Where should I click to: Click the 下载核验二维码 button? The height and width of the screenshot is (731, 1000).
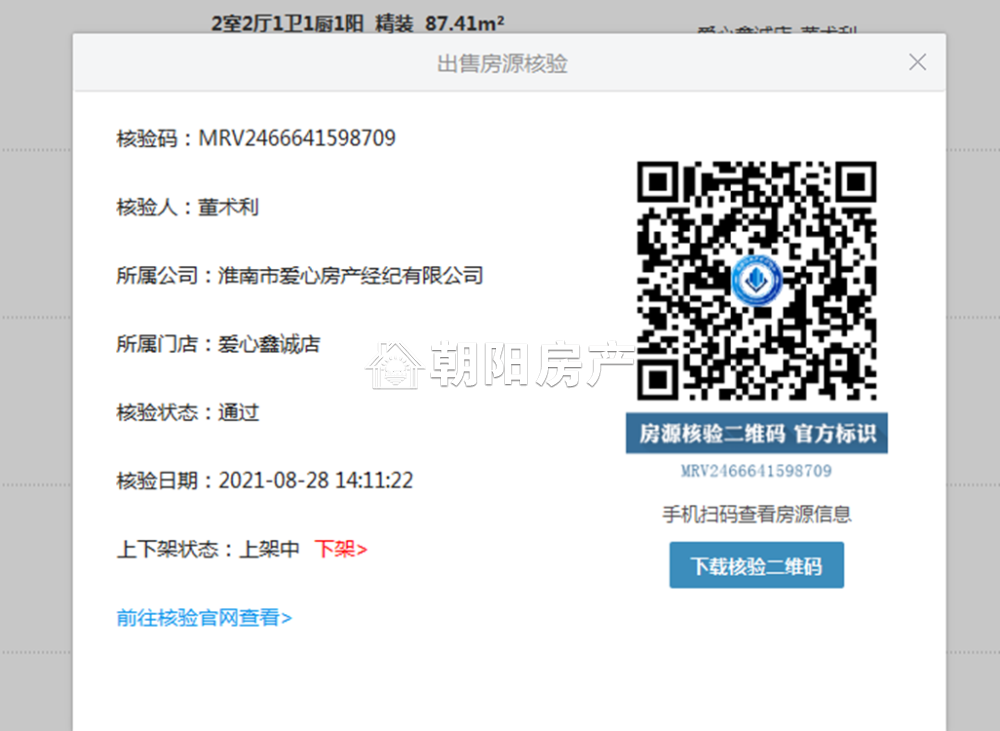click(756, 565)
